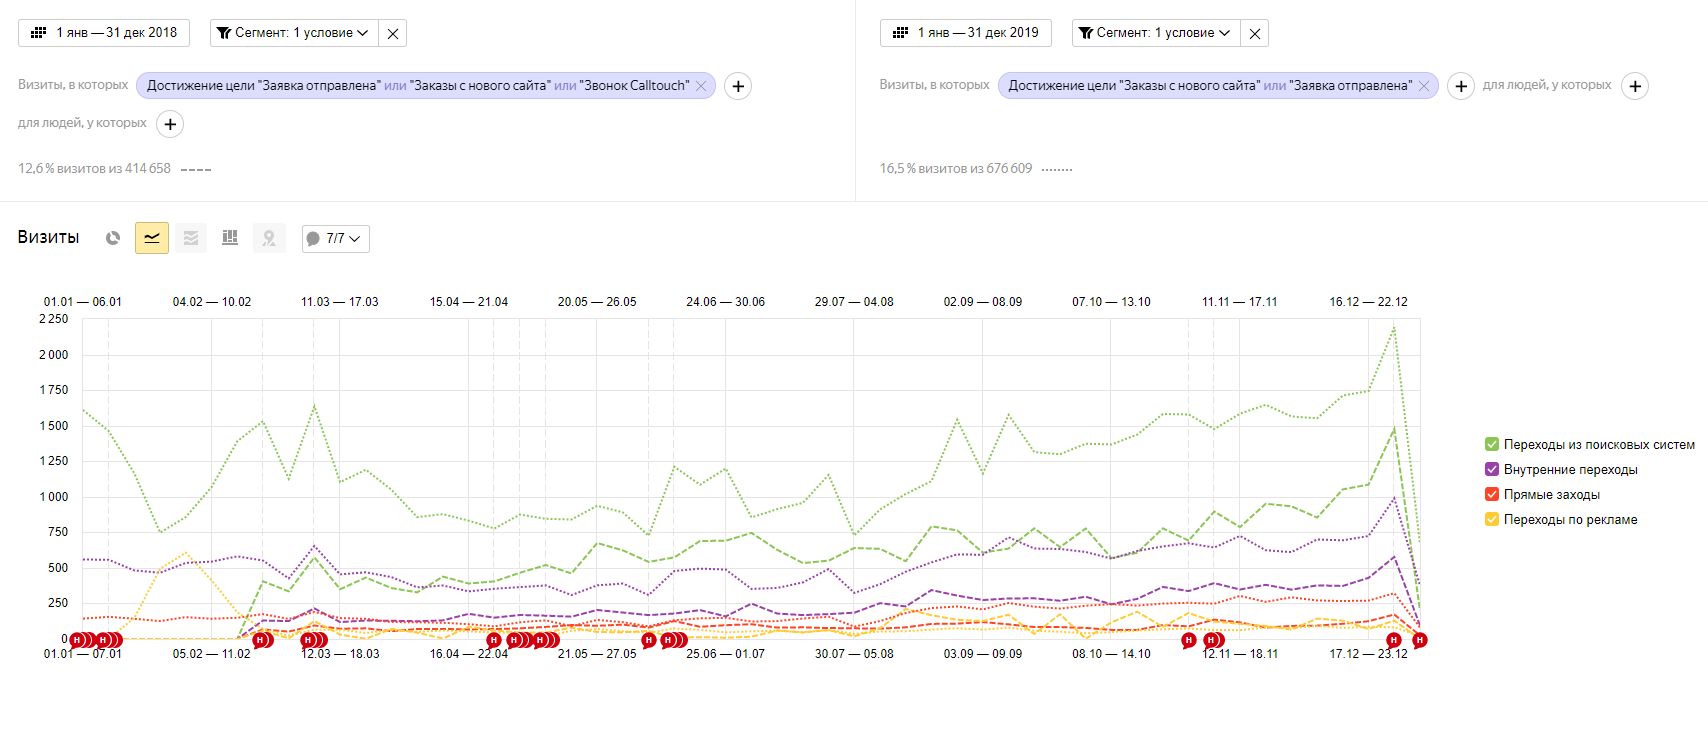Expand the 2019 'Сегмент: 1 условие' dropdown
Viewport: 1708px width, 729px height.
tap(1156, 33)
